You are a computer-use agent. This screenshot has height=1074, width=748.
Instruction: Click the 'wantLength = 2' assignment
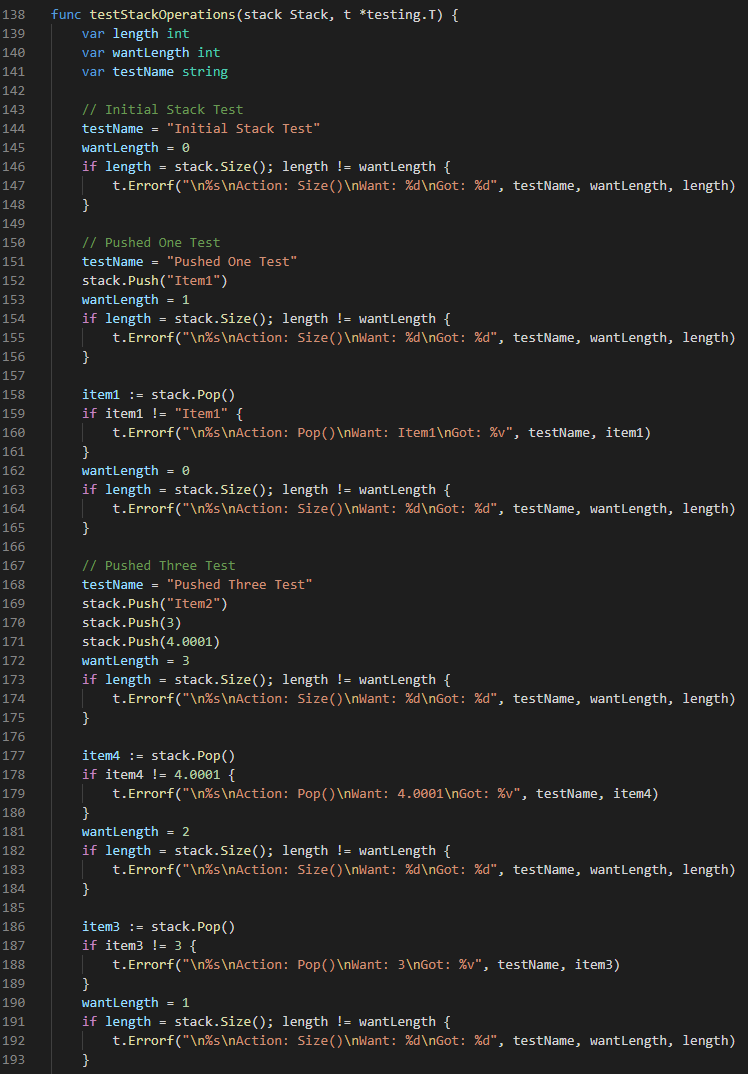coord(136,832)
